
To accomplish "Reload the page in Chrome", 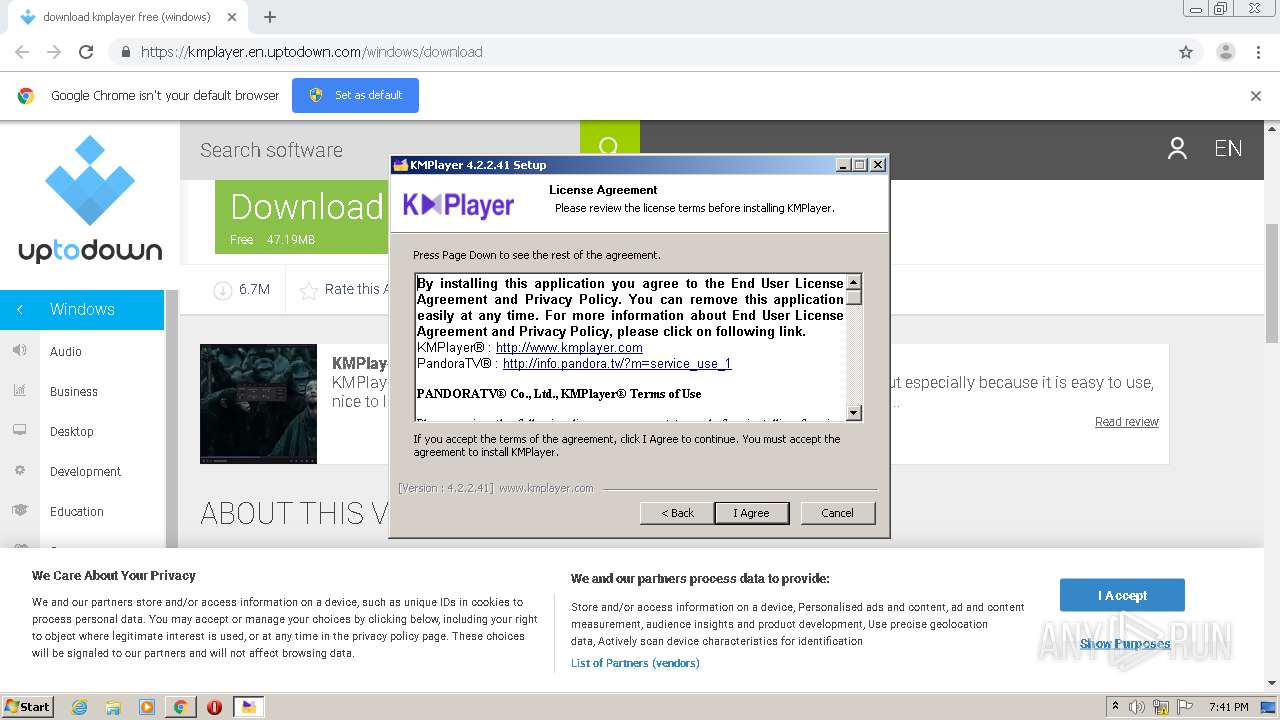I will (x=86, y=52).
